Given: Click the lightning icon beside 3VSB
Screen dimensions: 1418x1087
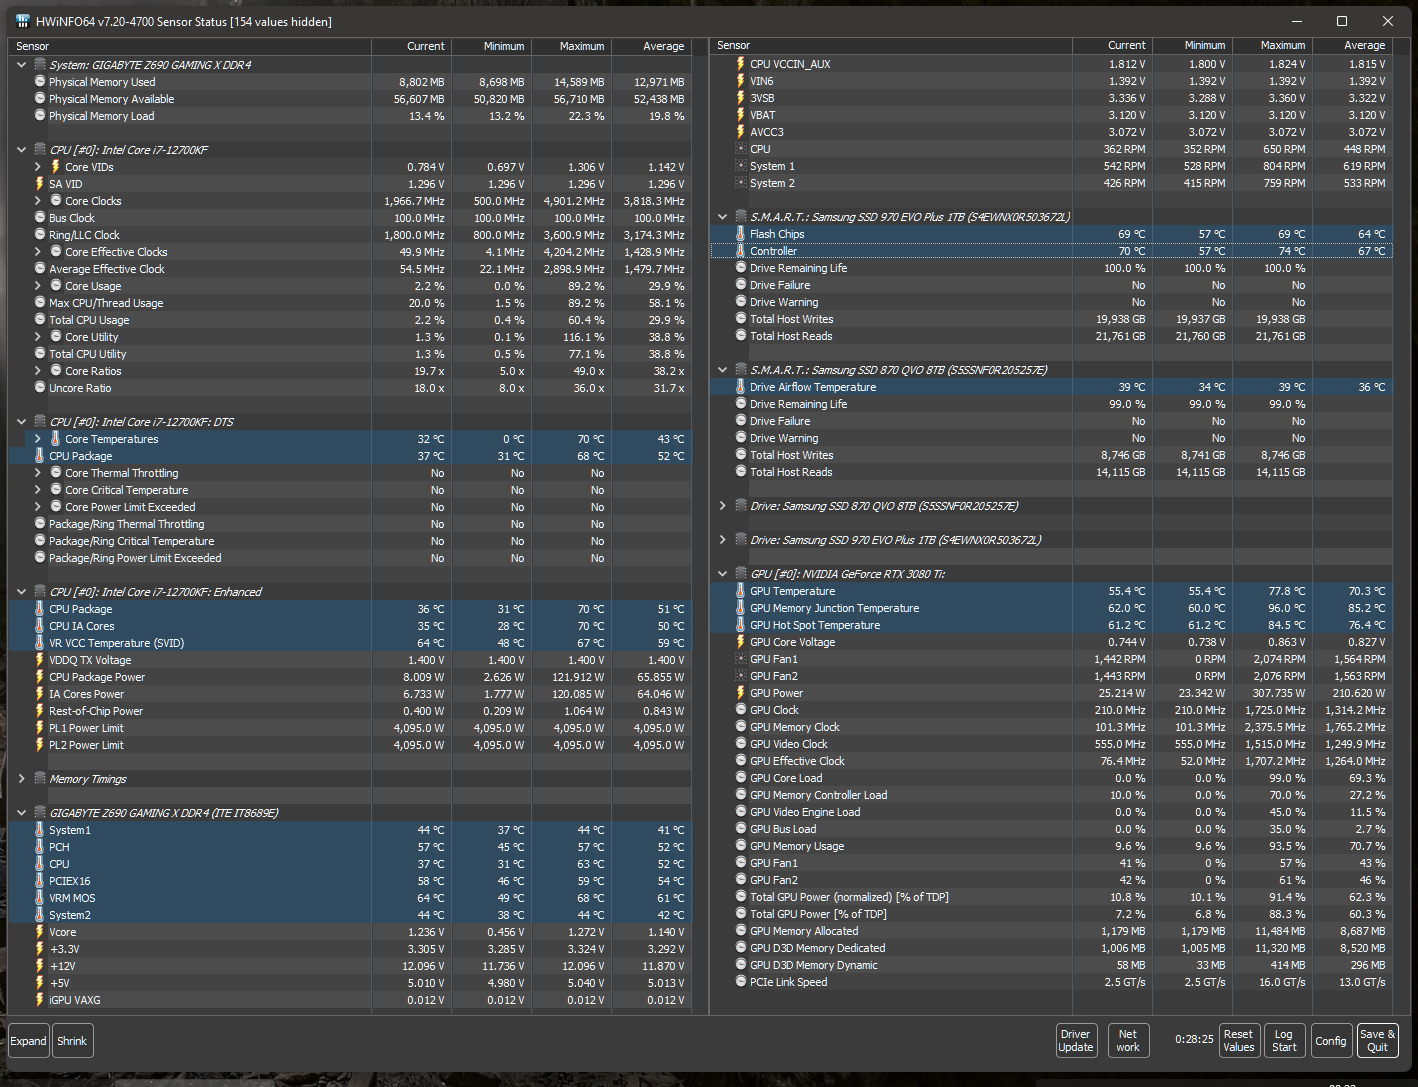Looking at the screenshot, I should coord(741,98).
